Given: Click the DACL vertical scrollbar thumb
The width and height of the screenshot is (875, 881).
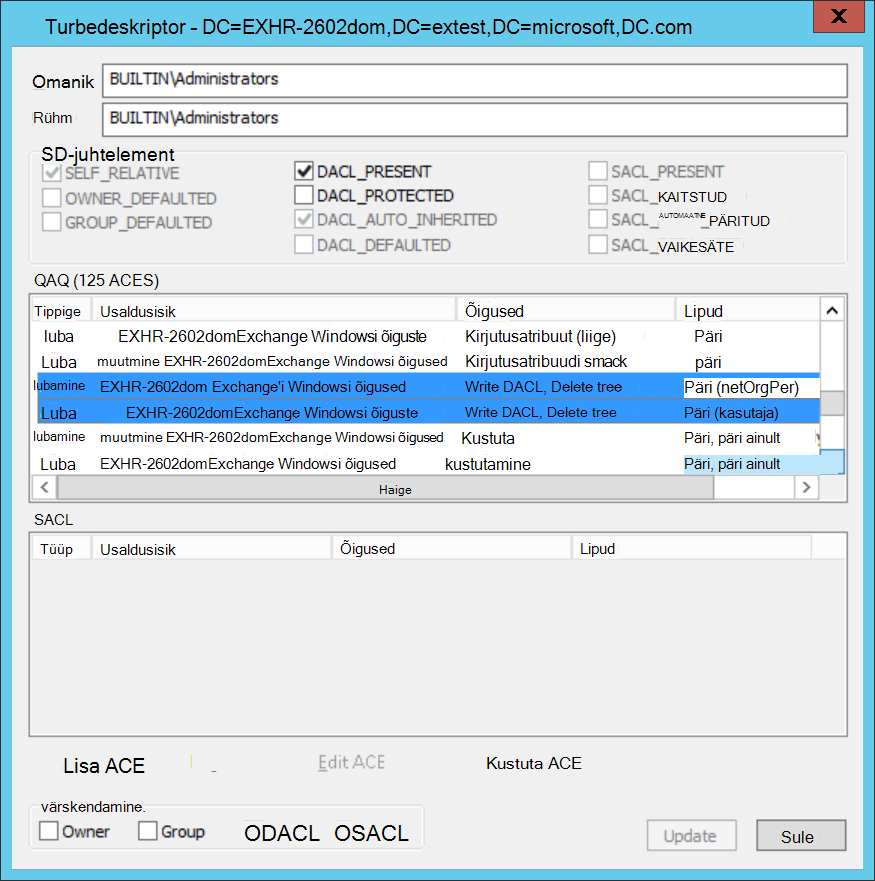Looking at the screenshot, I should [x=832, y=403].
